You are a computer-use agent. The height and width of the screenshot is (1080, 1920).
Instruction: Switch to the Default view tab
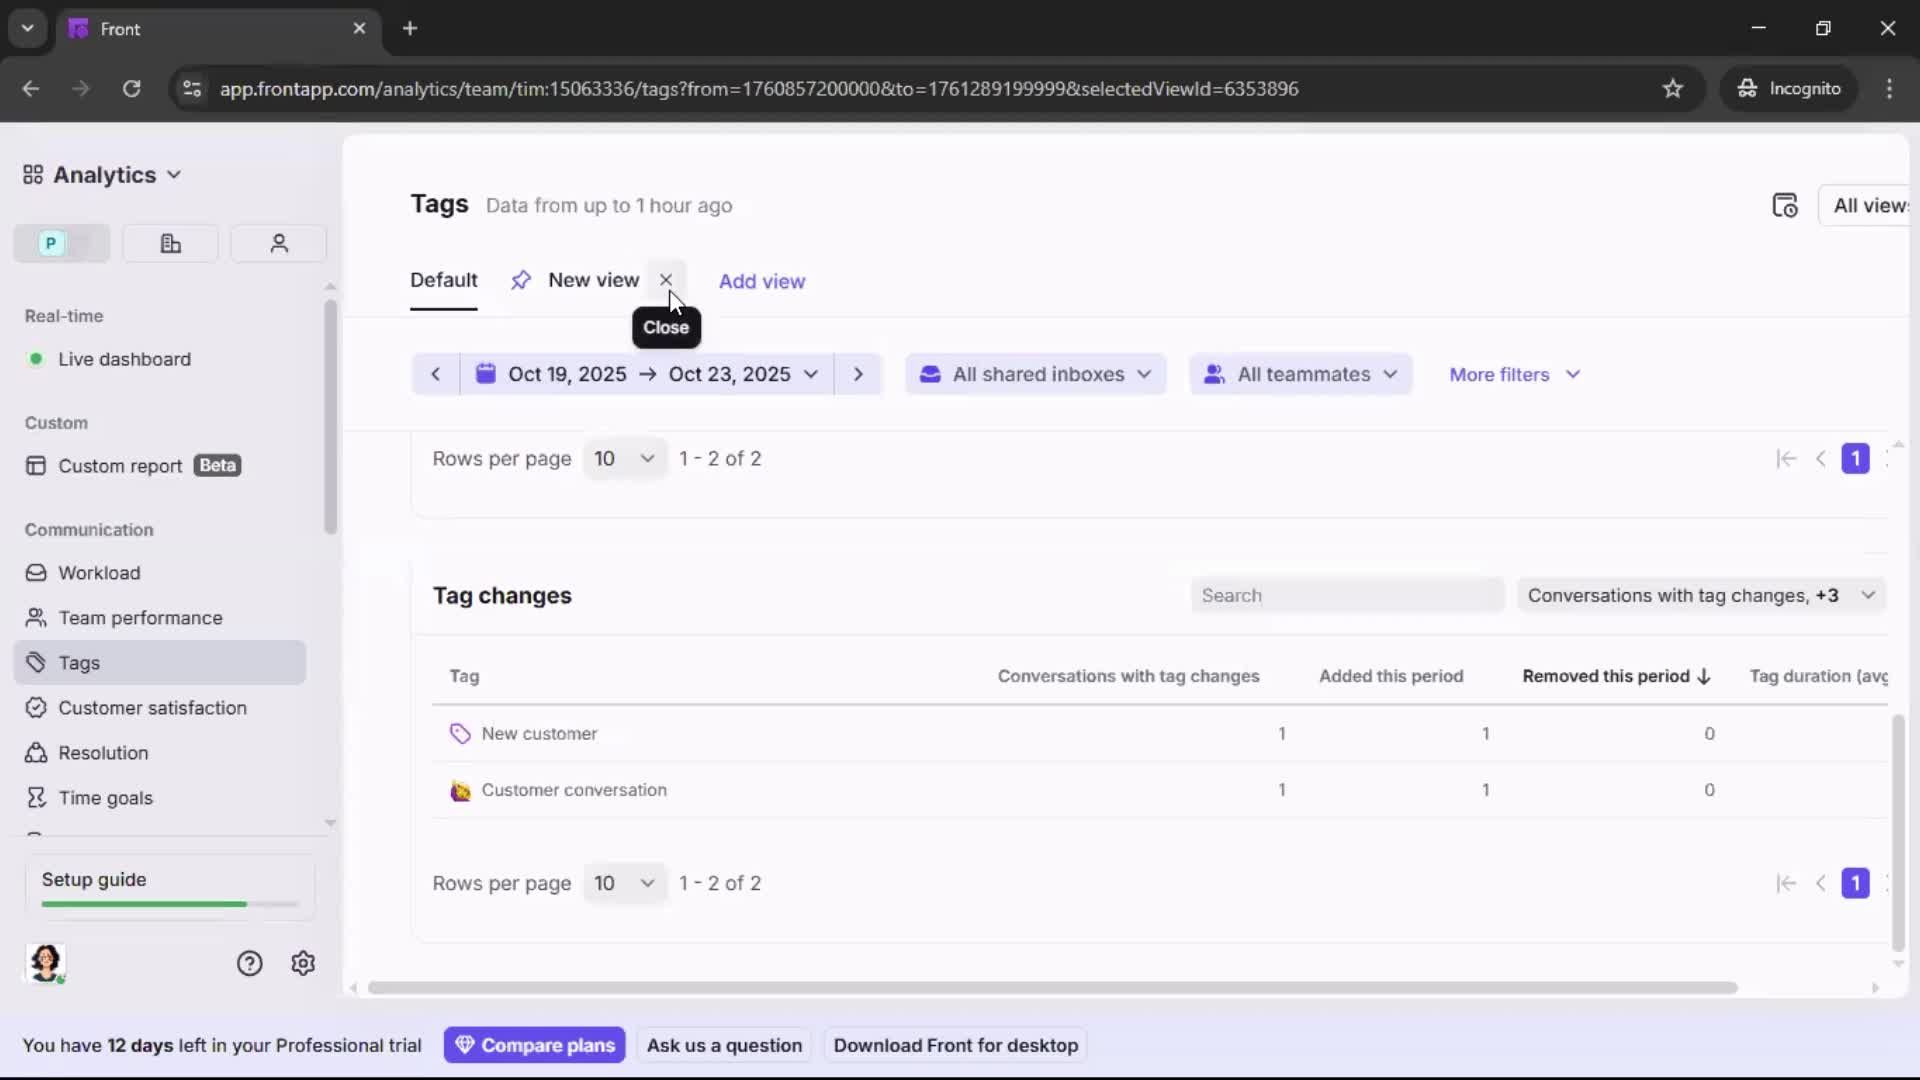pyautogui.click(x=444, y=281)
